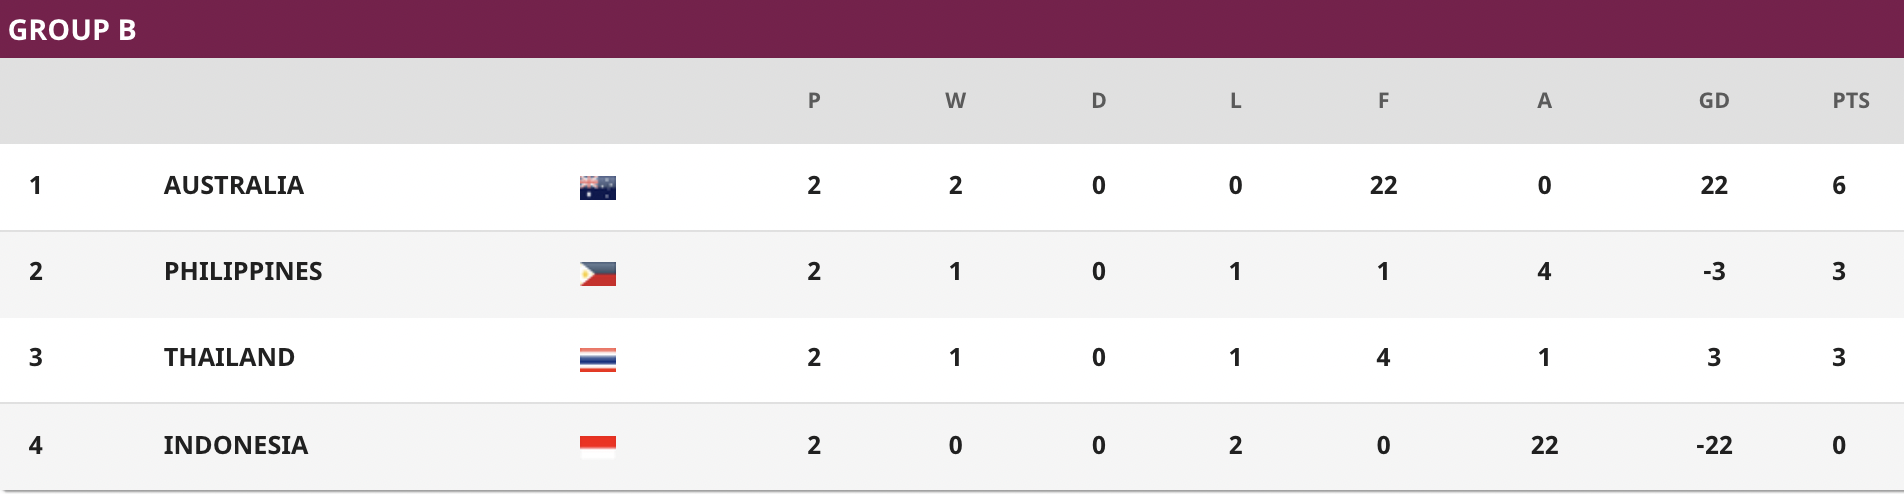Select the THAILAND team name

point(229,357)
